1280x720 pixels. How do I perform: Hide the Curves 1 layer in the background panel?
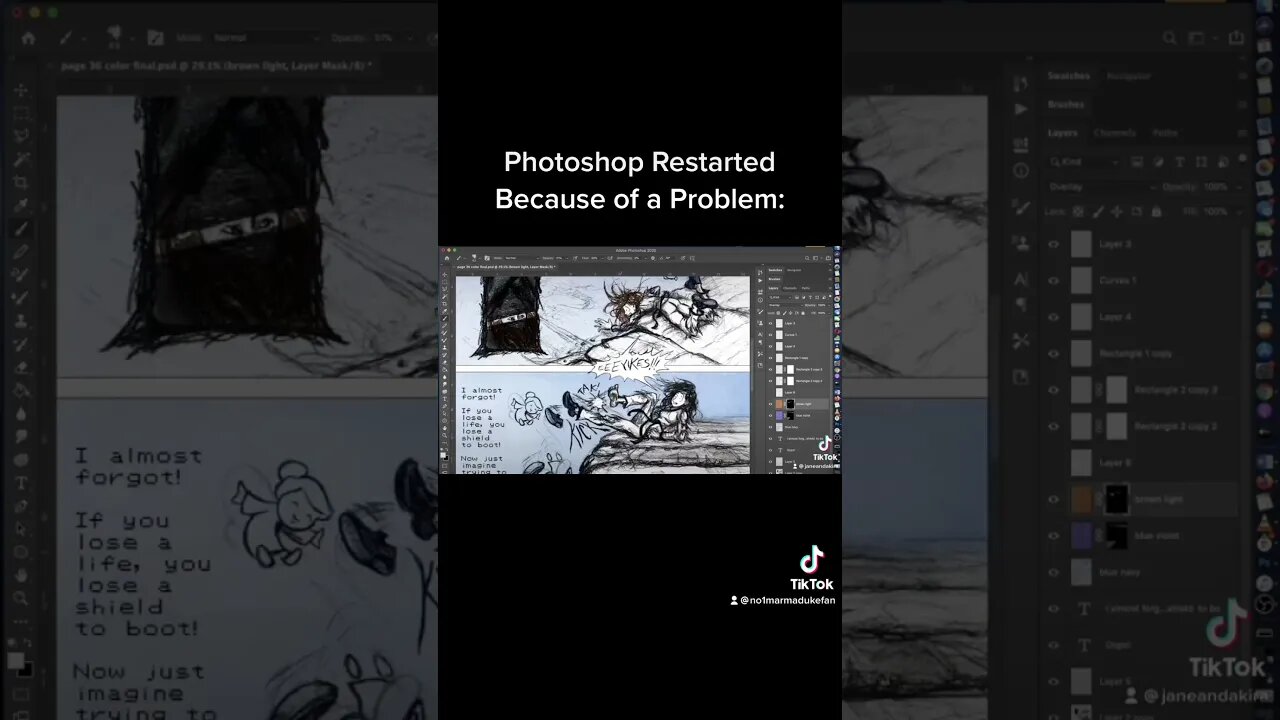pyautogui.click(x=1053, y=280)
